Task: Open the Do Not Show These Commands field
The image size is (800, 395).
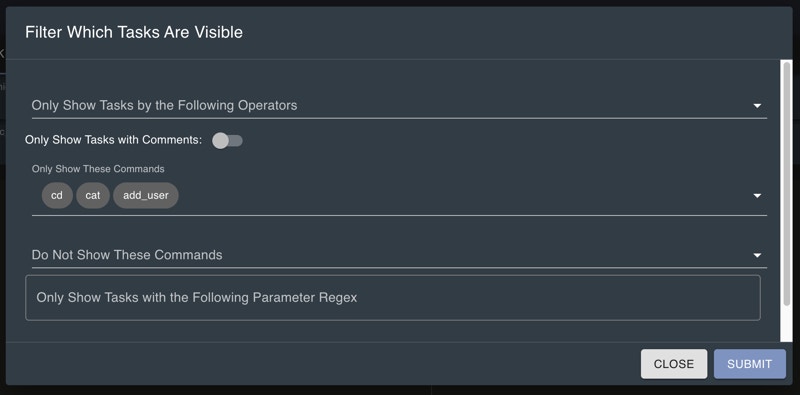Action: (x=399, y=255)
